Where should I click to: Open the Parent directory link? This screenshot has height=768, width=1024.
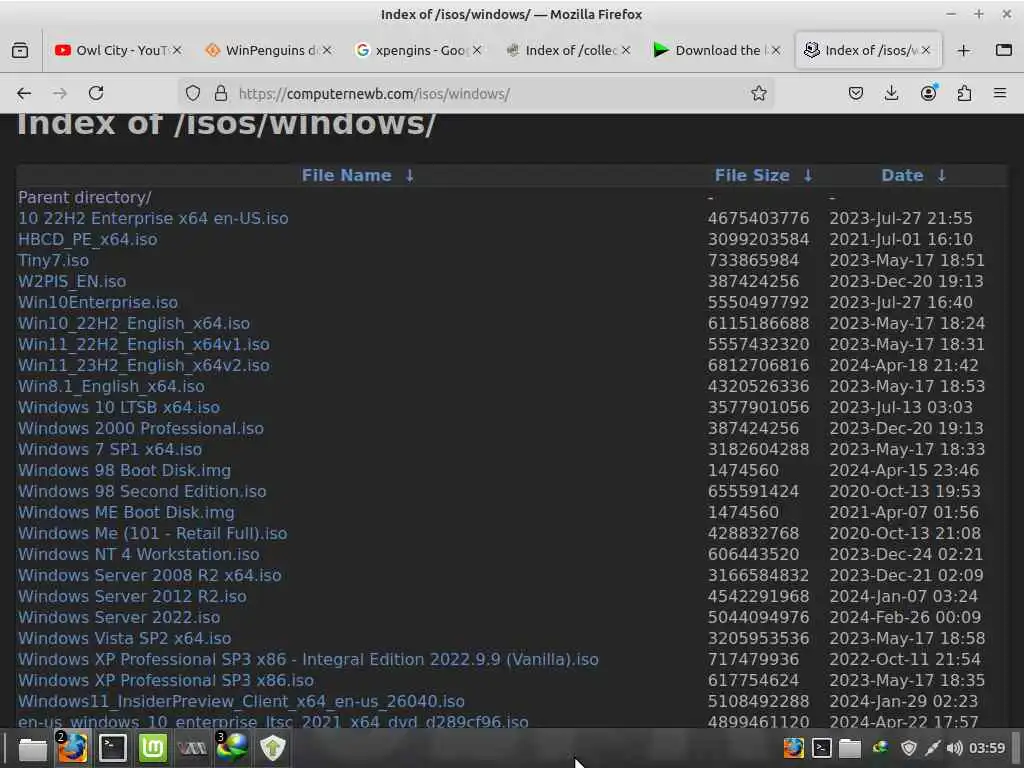coord(85,197)
